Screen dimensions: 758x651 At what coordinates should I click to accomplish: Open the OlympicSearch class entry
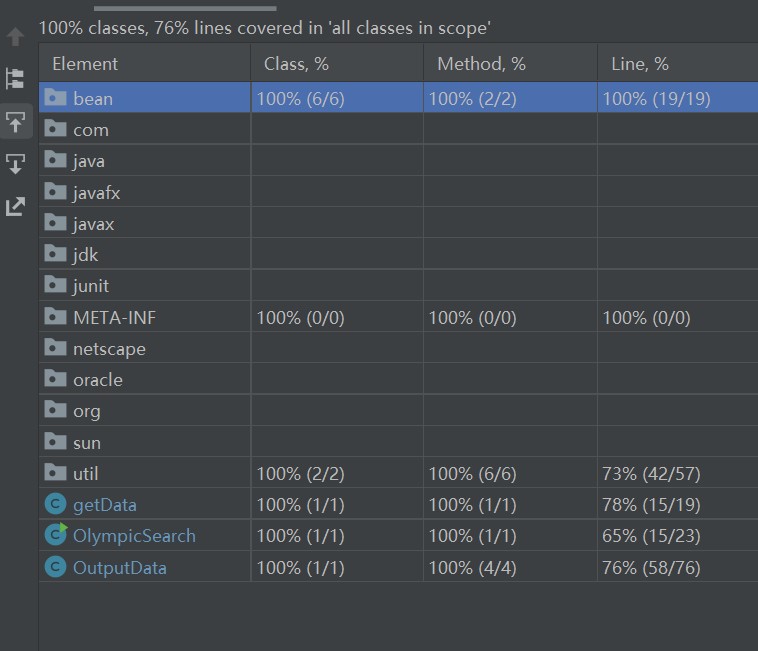click(x=398, y=535)
